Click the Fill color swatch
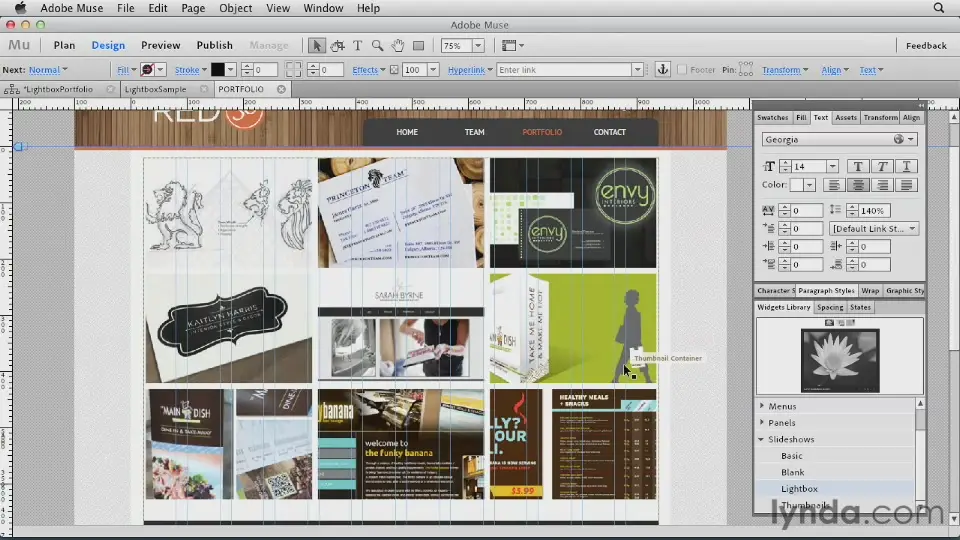The width and height of the screenshot is (960, 540). click(x=147, y=70)
